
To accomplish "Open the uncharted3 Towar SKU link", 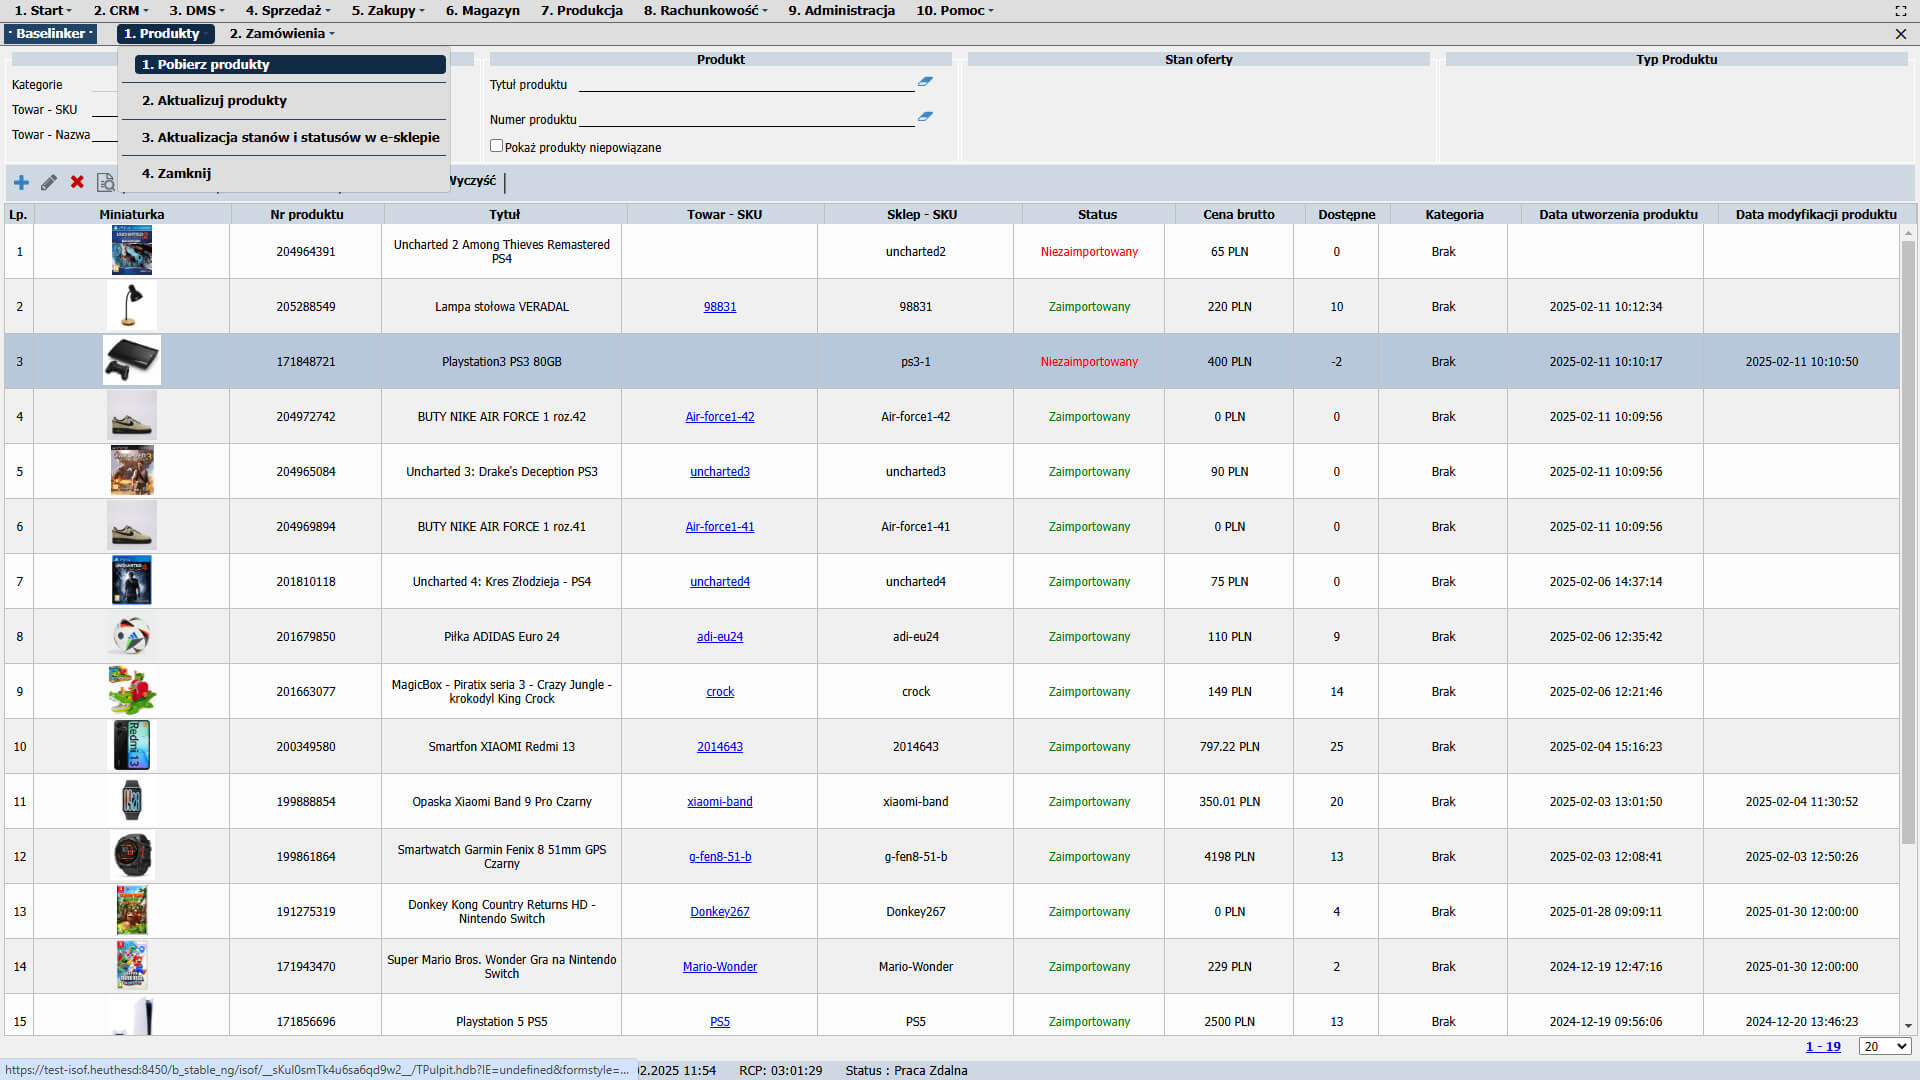I will click(719, 472).
